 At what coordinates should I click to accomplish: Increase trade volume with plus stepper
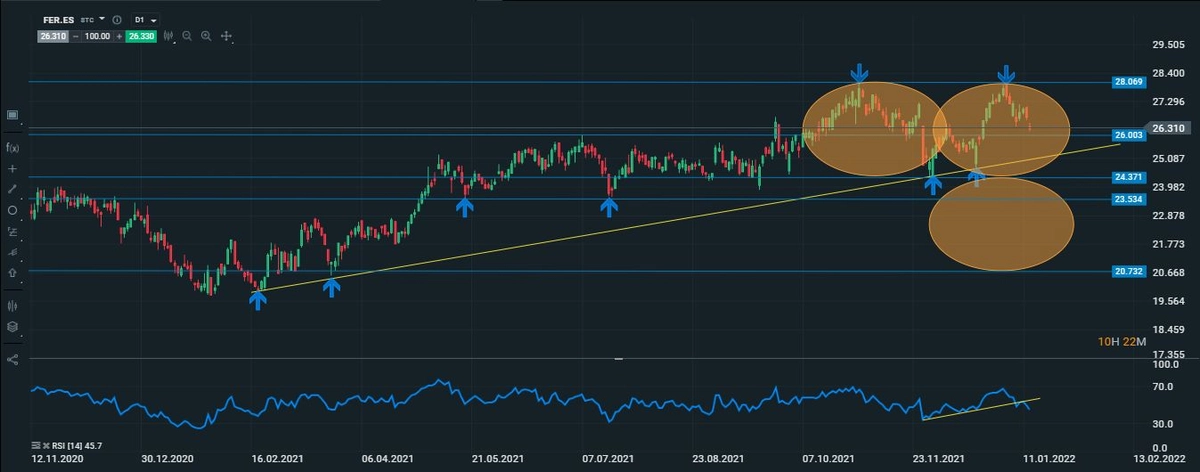tap(119, 36)
